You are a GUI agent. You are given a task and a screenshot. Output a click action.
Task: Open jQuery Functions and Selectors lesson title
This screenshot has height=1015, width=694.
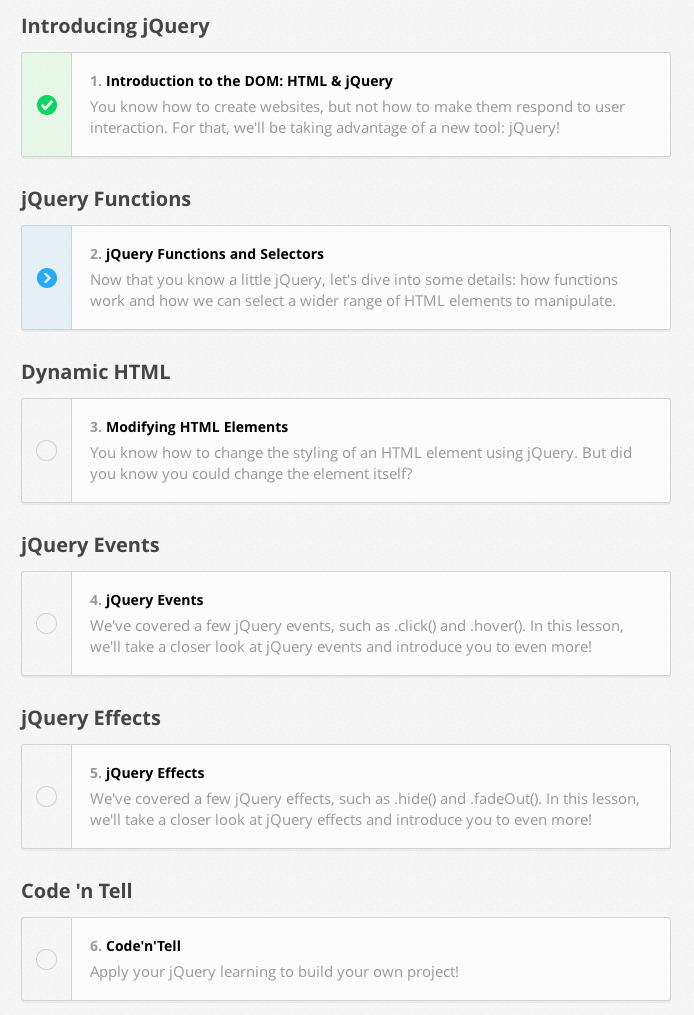(214, 254)
